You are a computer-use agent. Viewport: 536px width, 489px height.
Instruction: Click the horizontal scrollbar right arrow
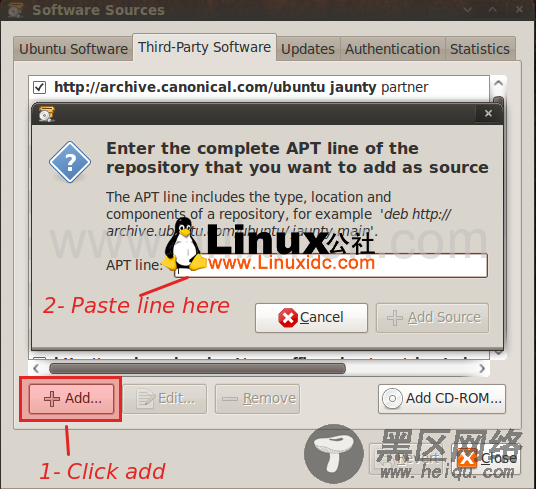[482, 368]
